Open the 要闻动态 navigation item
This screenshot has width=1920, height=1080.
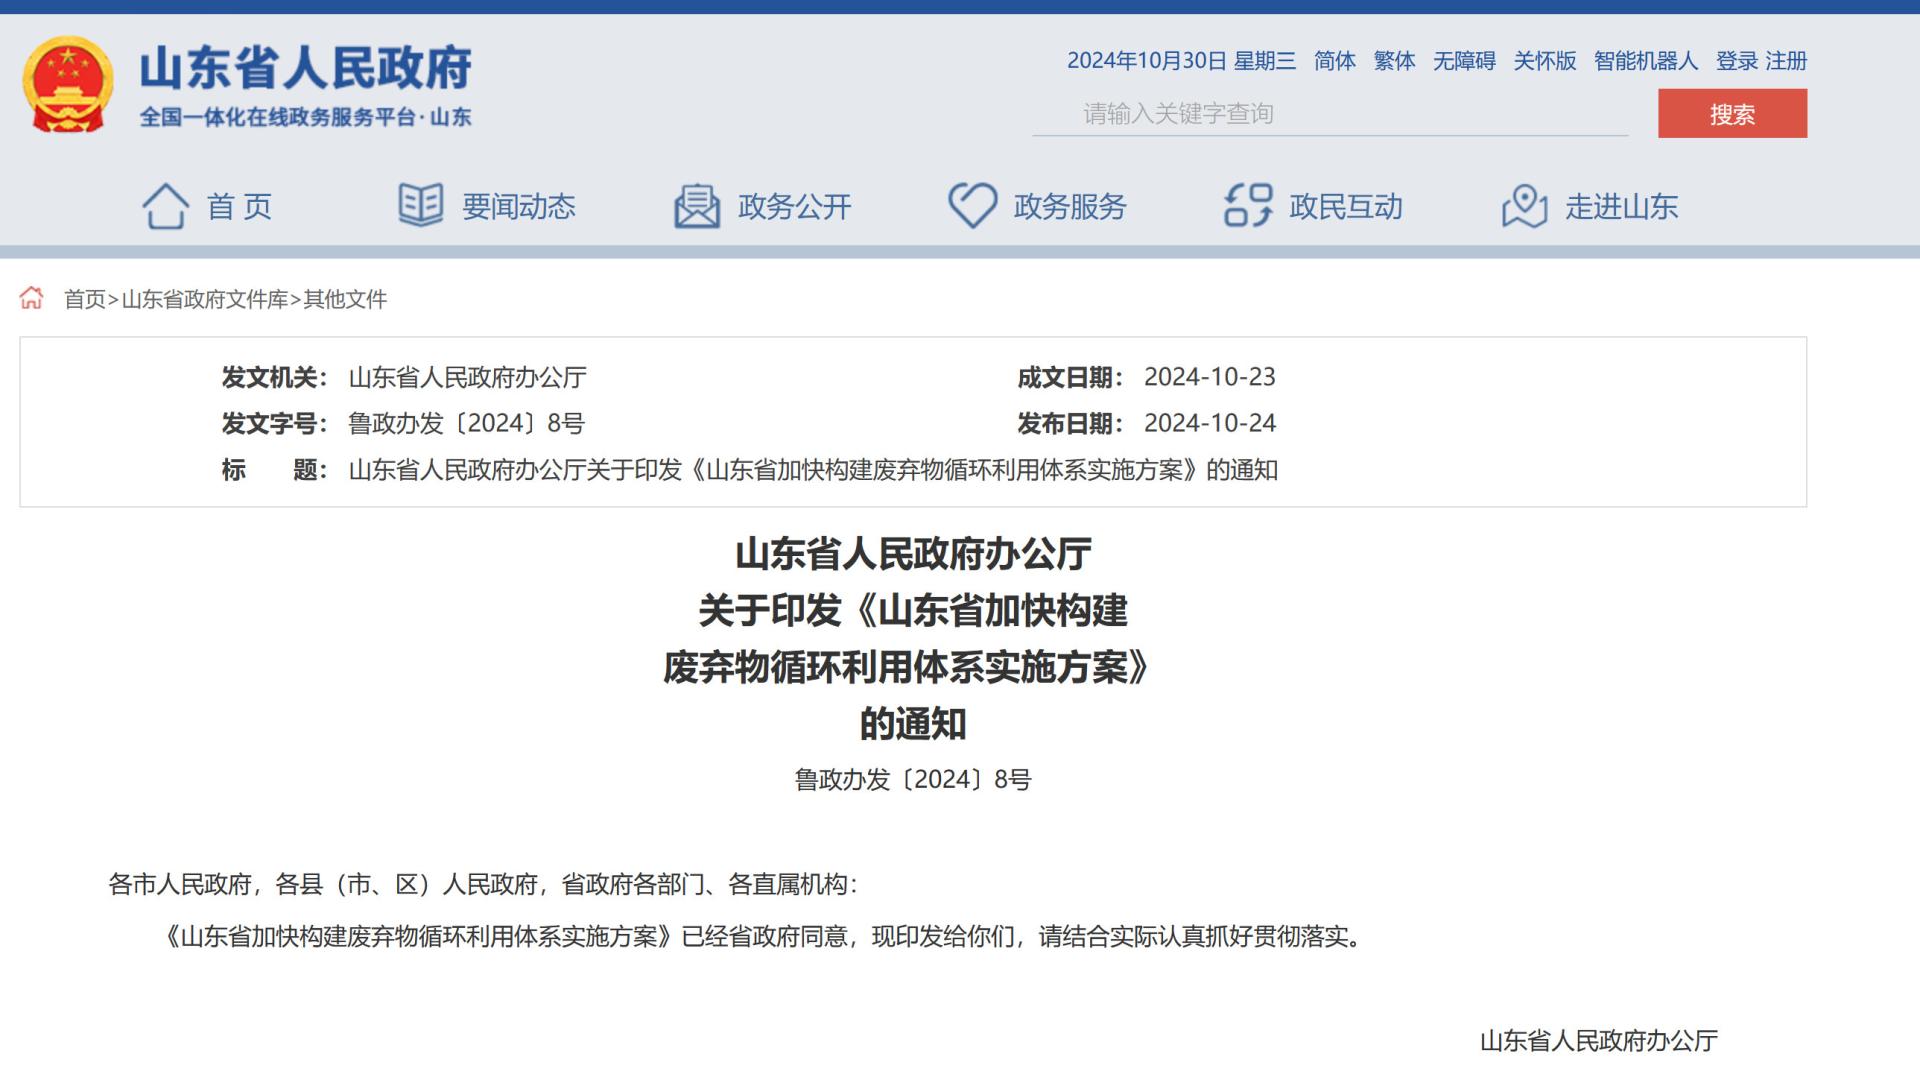518,207
